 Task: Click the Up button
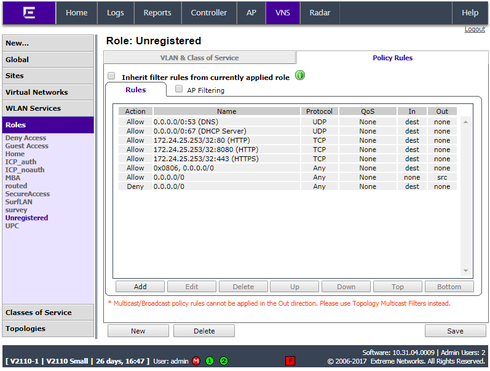click(x=295, y=287)
